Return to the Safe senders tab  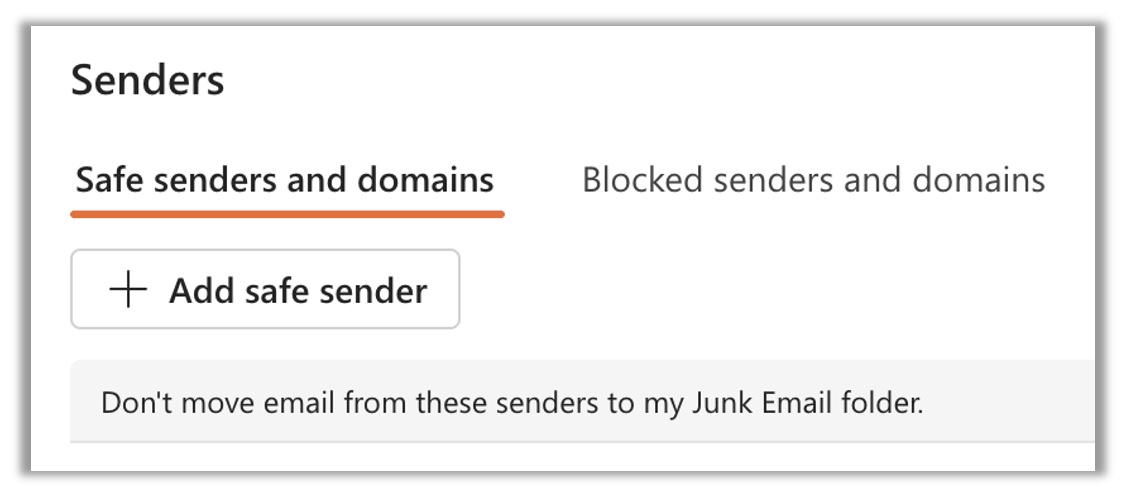tap(285, 180)
